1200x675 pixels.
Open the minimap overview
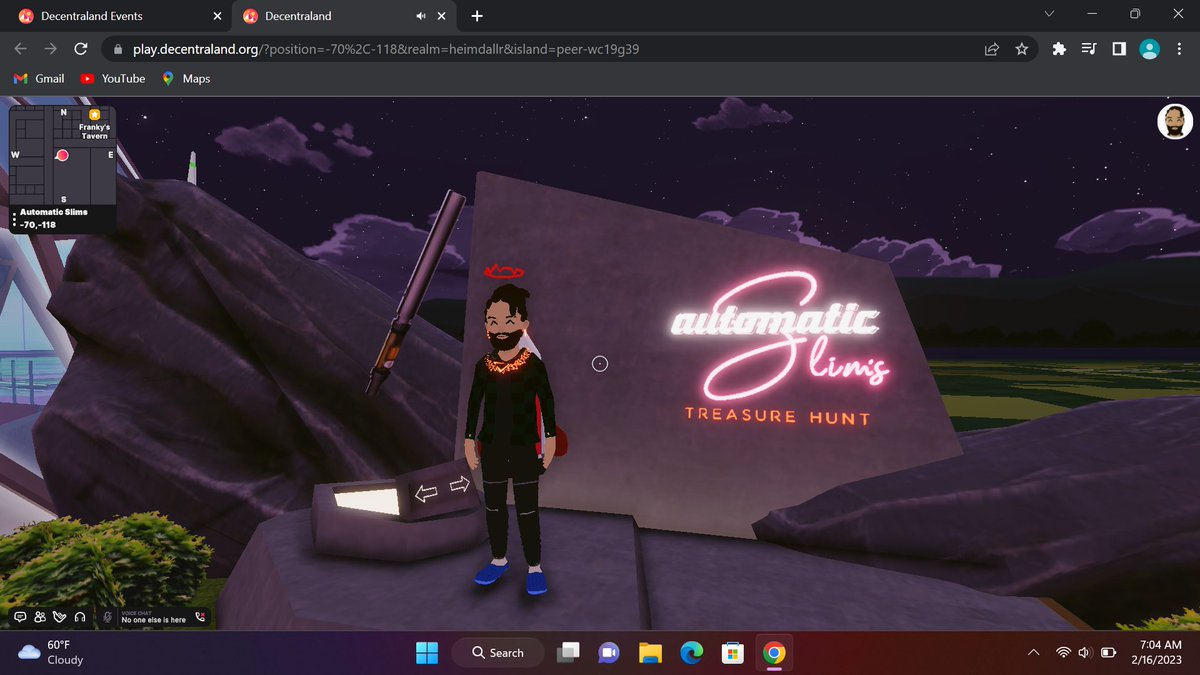pyautogui.click(x=63, y=155)
